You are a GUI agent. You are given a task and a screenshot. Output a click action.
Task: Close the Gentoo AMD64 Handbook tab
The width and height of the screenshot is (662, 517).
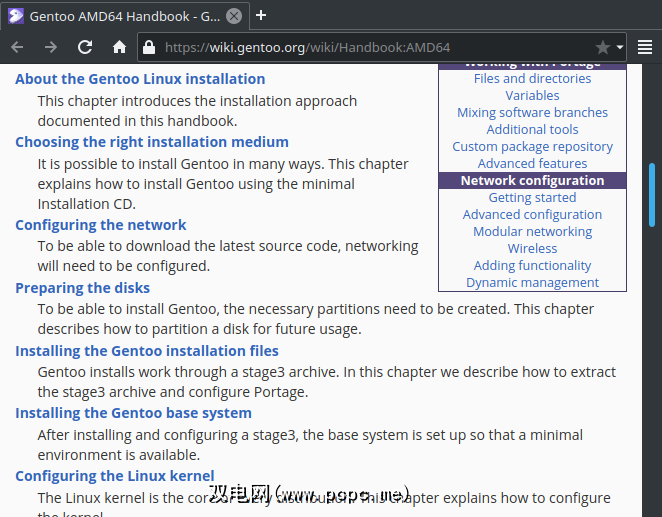[x=233, y=16]
